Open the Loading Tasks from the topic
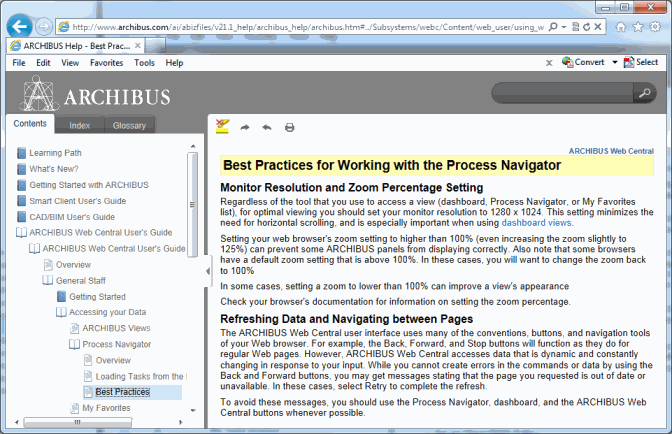 point(134,376)
